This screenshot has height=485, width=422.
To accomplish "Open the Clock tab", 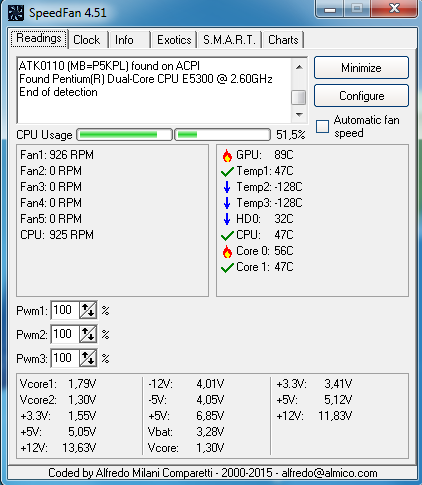I will pyautogui.click(x=87, y=40).
